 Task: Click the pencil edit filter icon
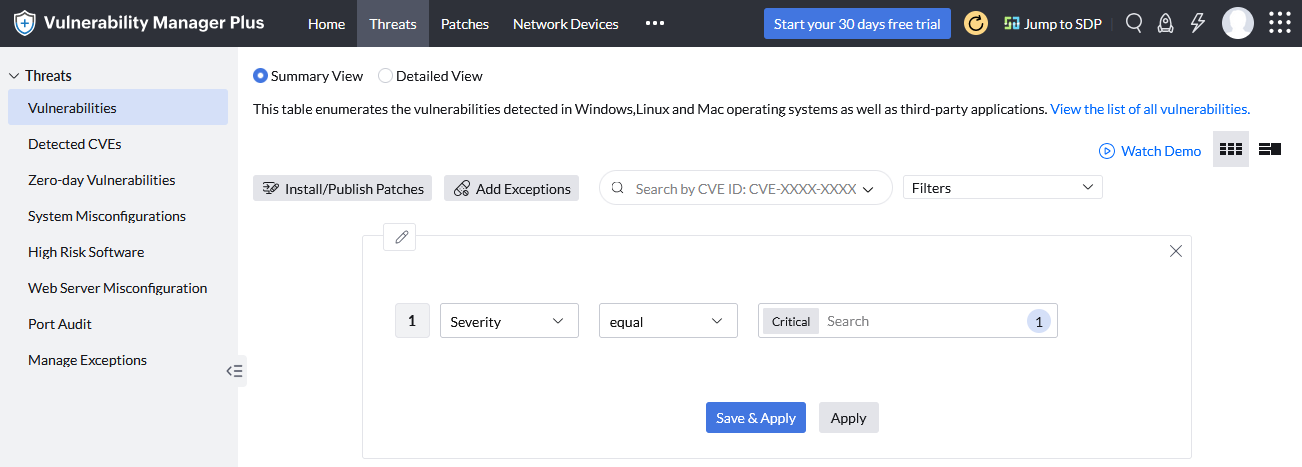click(x=401, y=237)
